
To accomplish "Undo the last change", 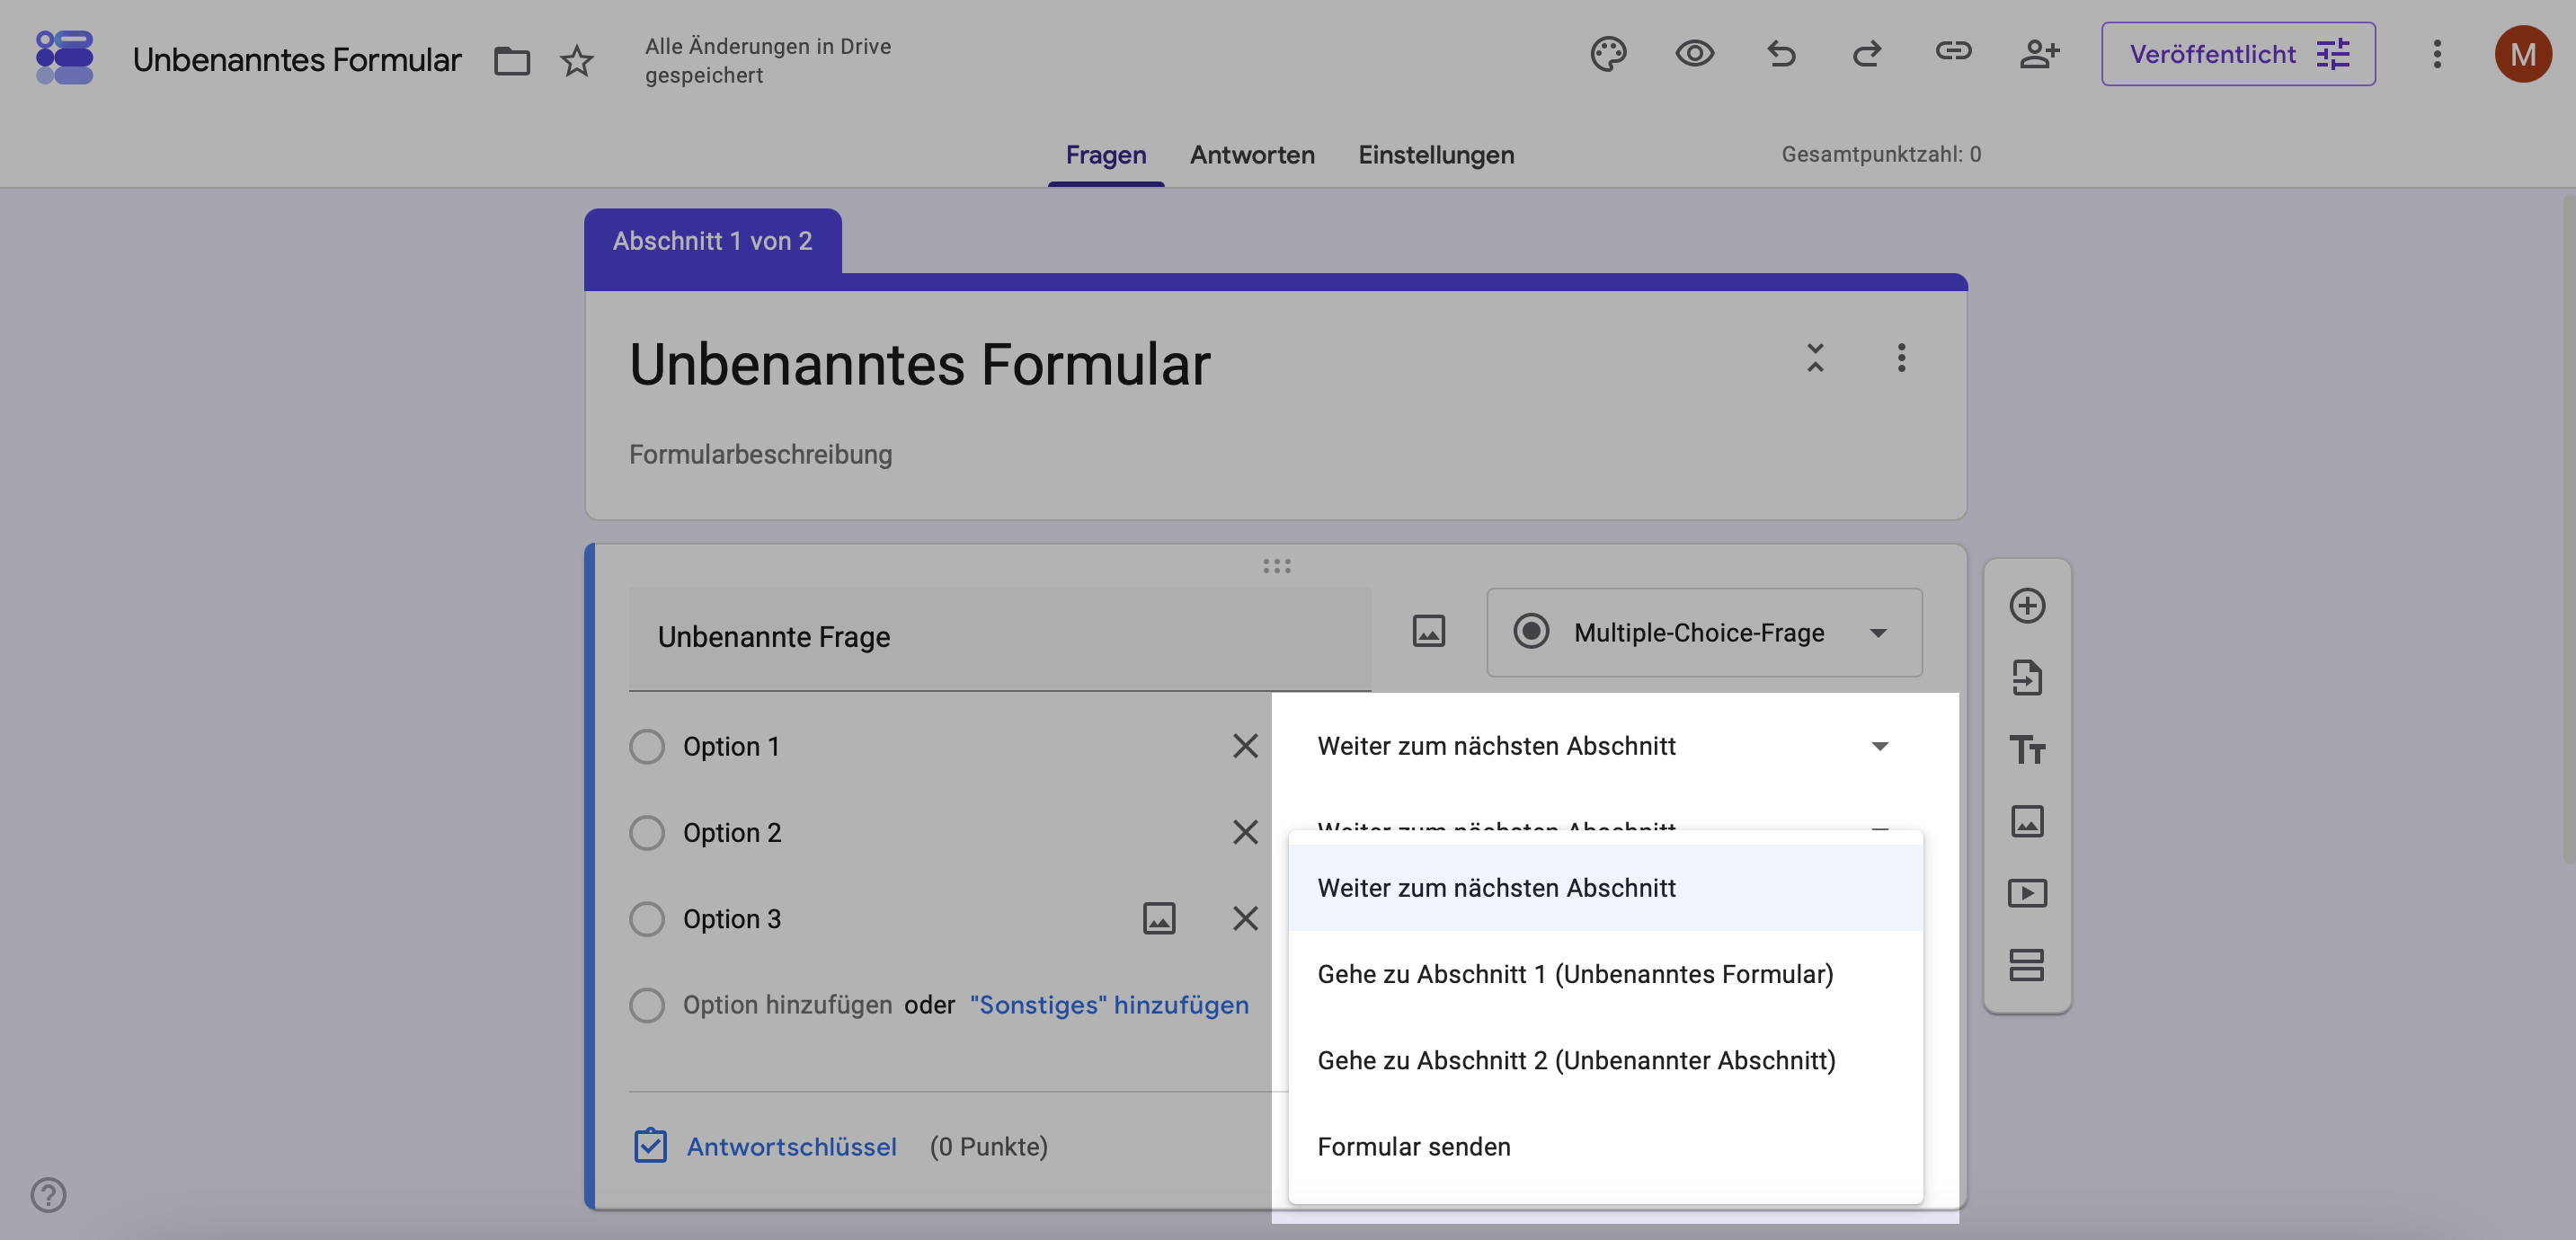I will 1781,54.
